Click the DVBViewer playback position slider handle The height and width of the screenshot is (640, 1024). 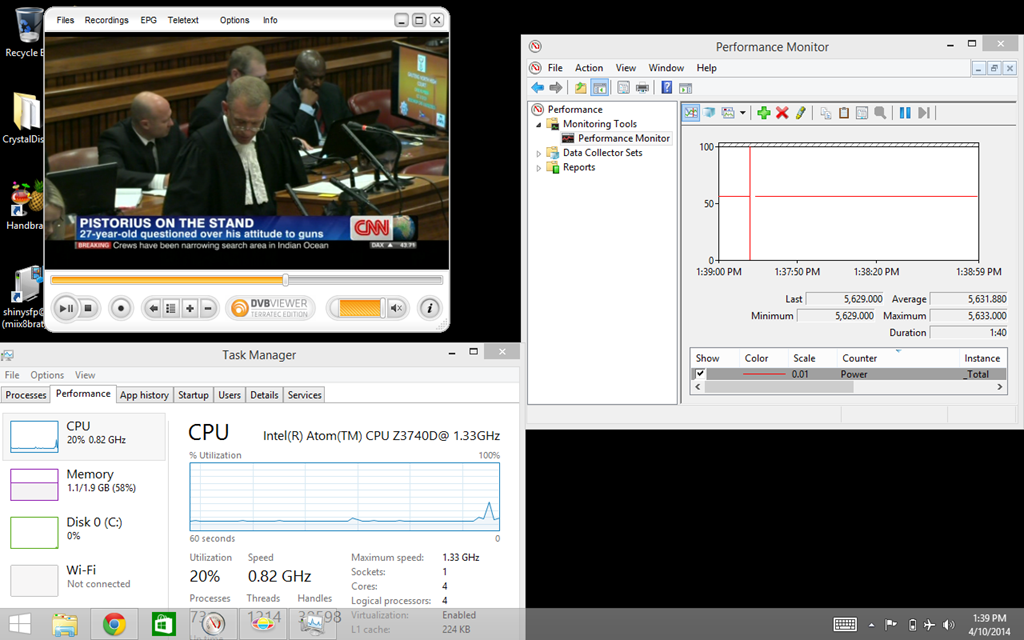pos(285,280)
